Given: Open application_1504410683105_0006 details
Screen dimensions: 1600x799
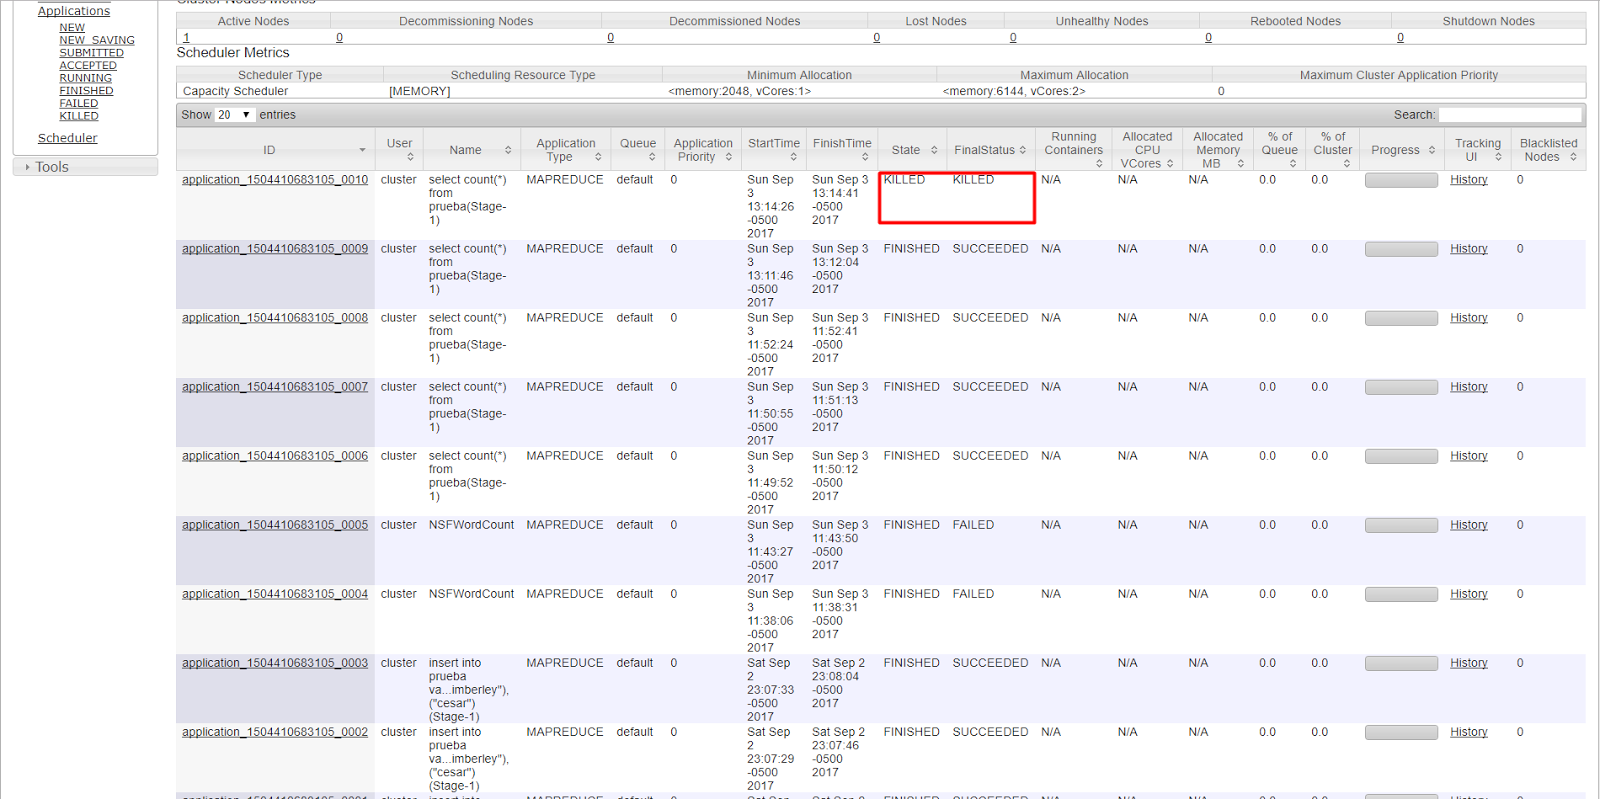Looking at the screenshot, I should coord(275,456).
